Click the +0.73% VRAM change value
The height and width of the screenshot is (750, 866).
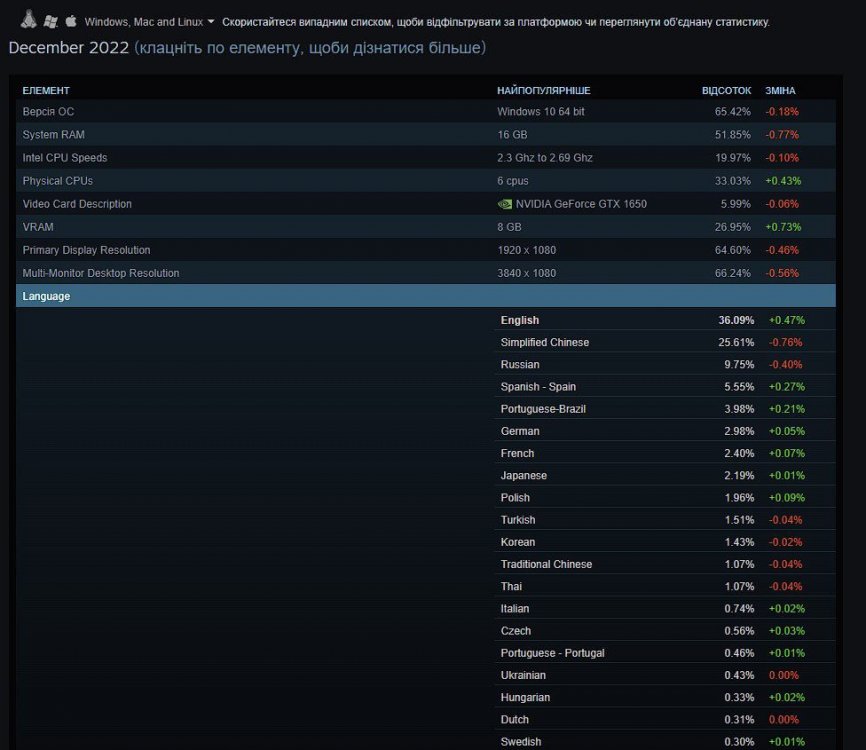pos(783,227)
